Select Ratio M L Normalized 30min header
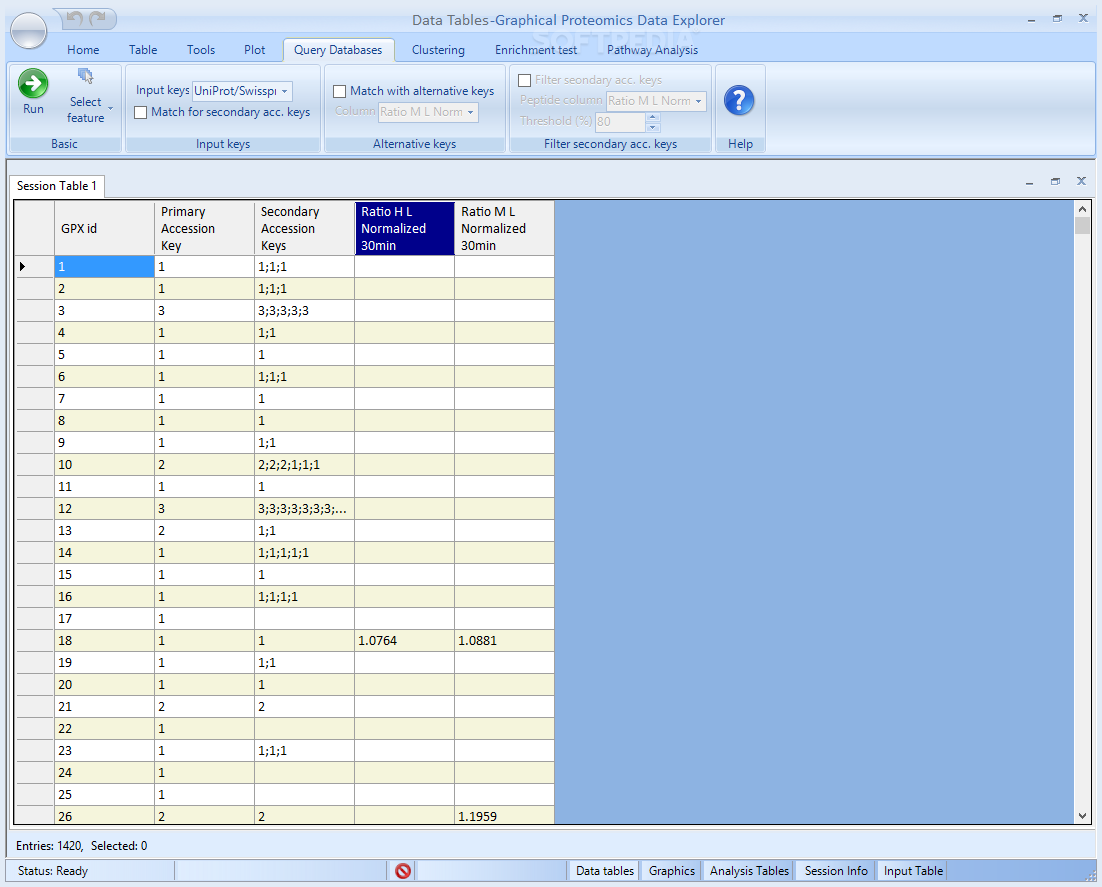The image size is (1102, 887). 505,228
